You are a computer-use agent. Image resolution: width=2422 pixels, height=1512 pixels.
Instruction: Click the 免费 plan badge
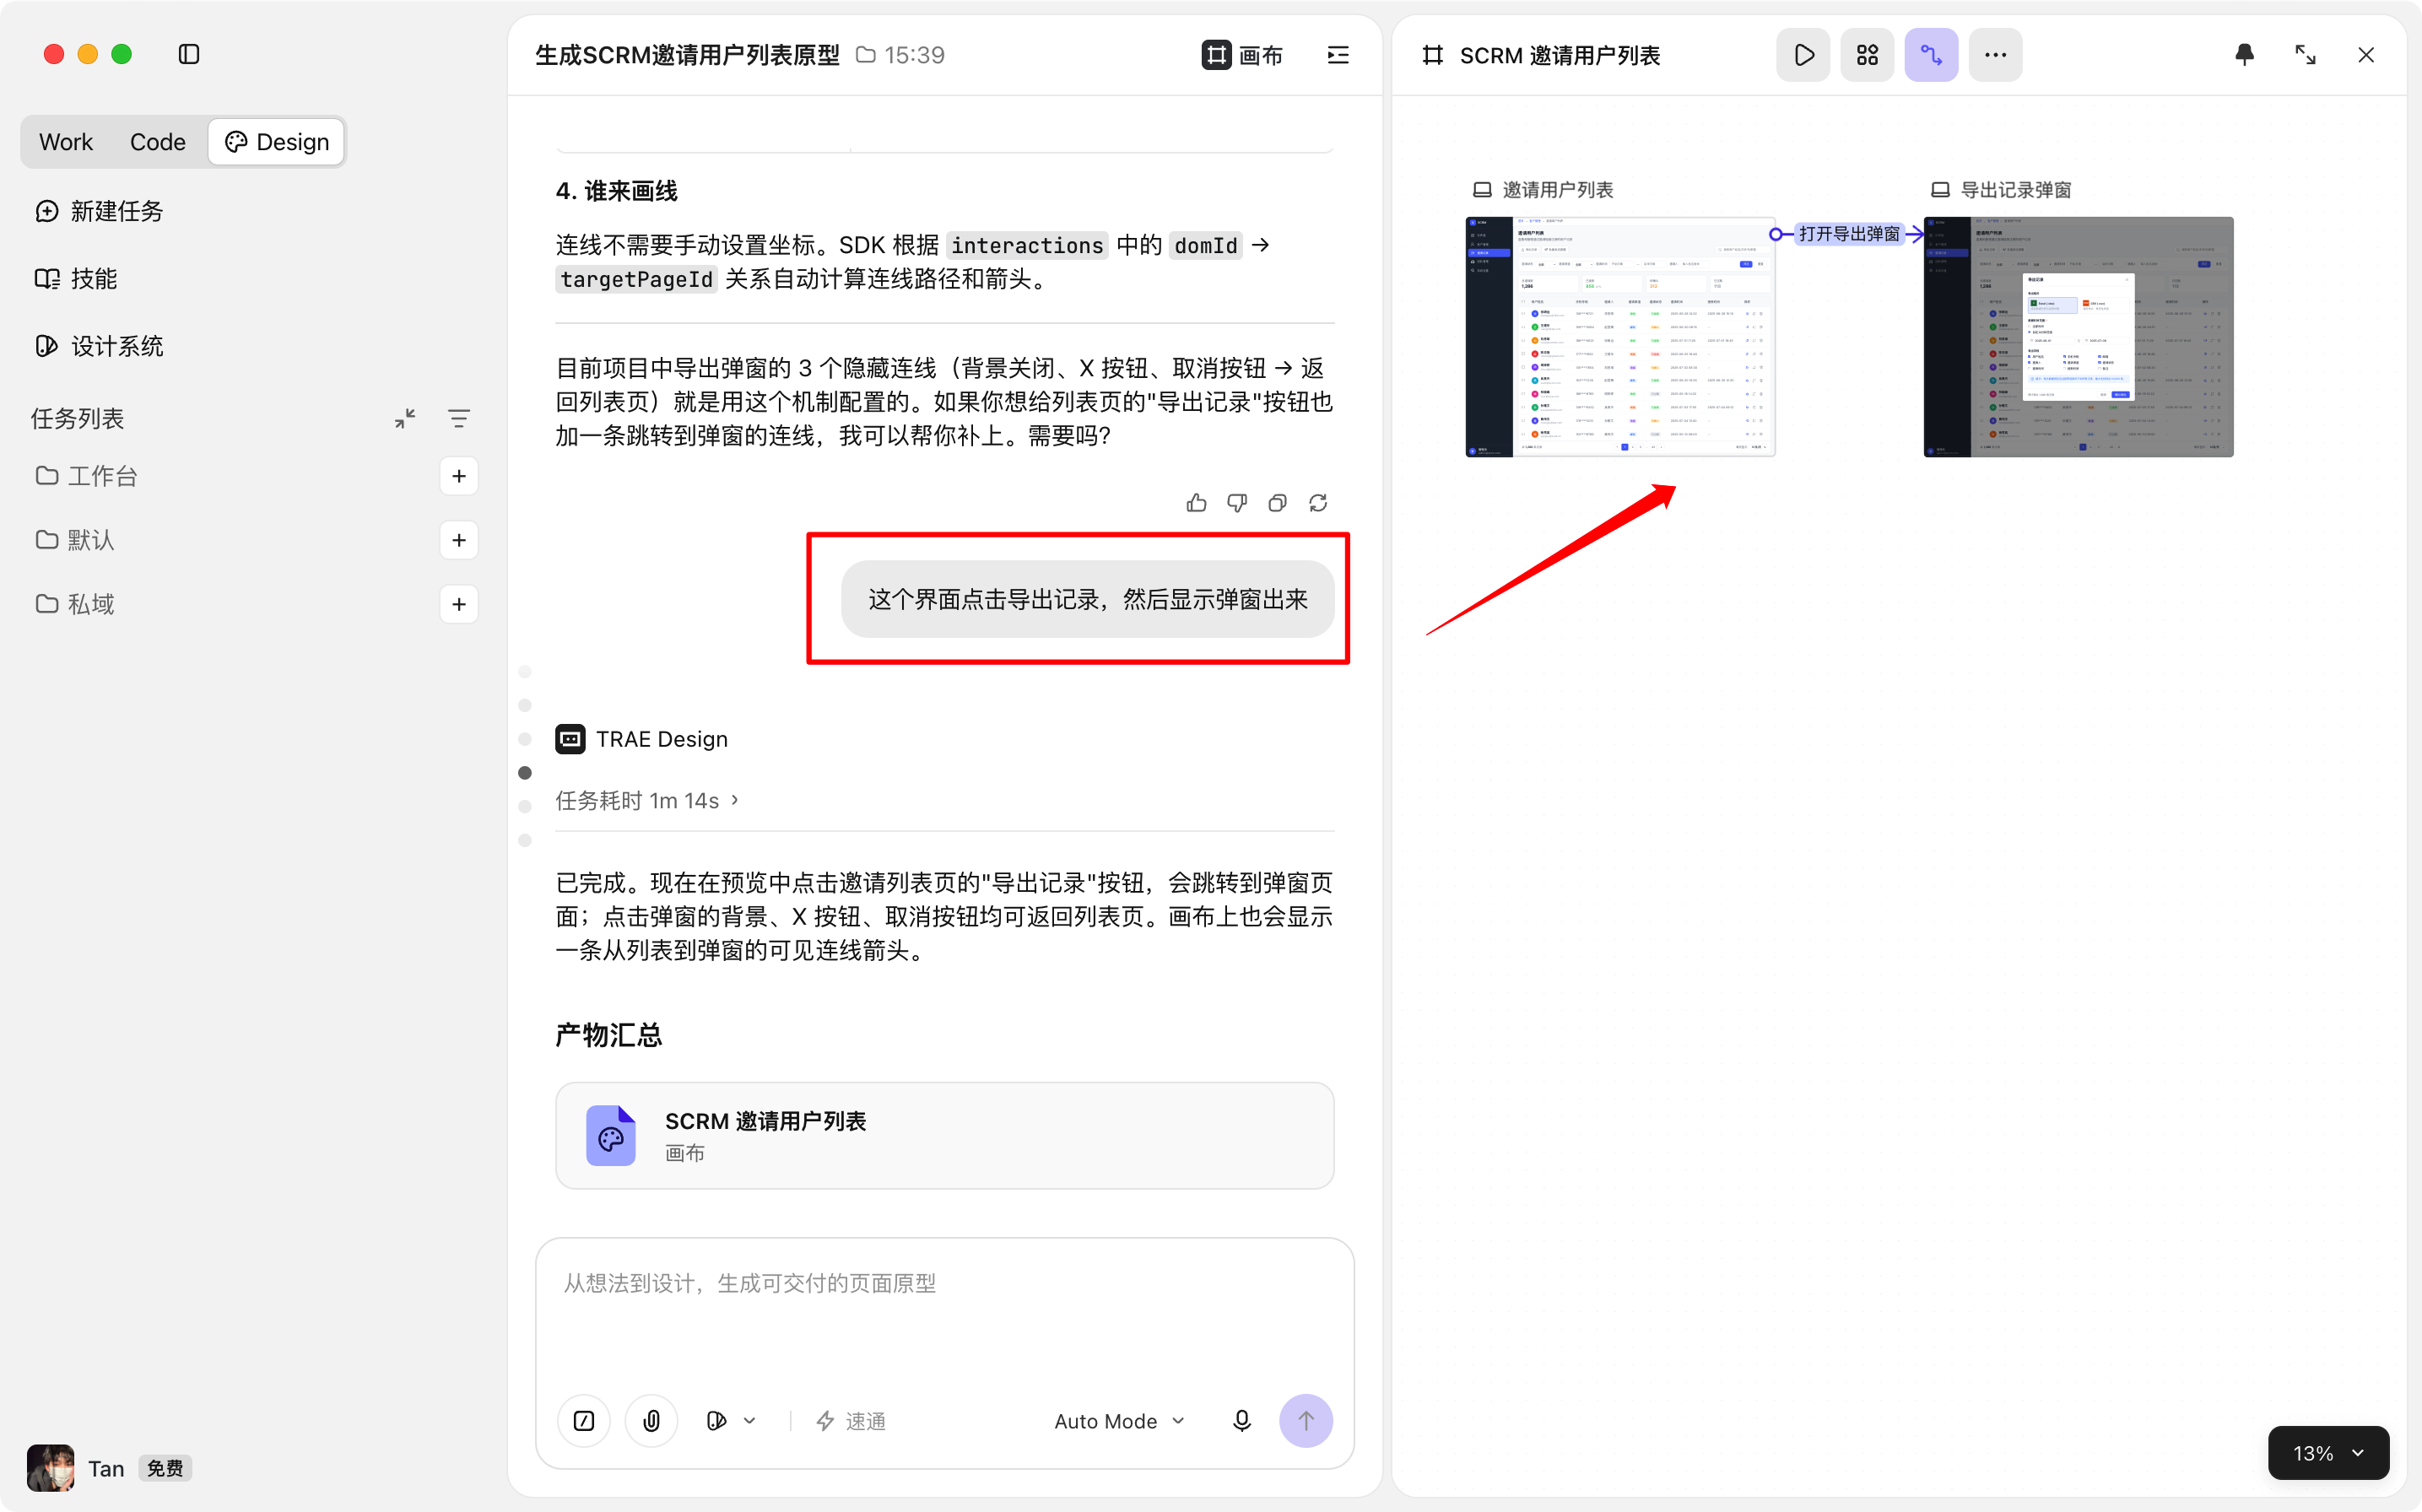click(165, 1468)
